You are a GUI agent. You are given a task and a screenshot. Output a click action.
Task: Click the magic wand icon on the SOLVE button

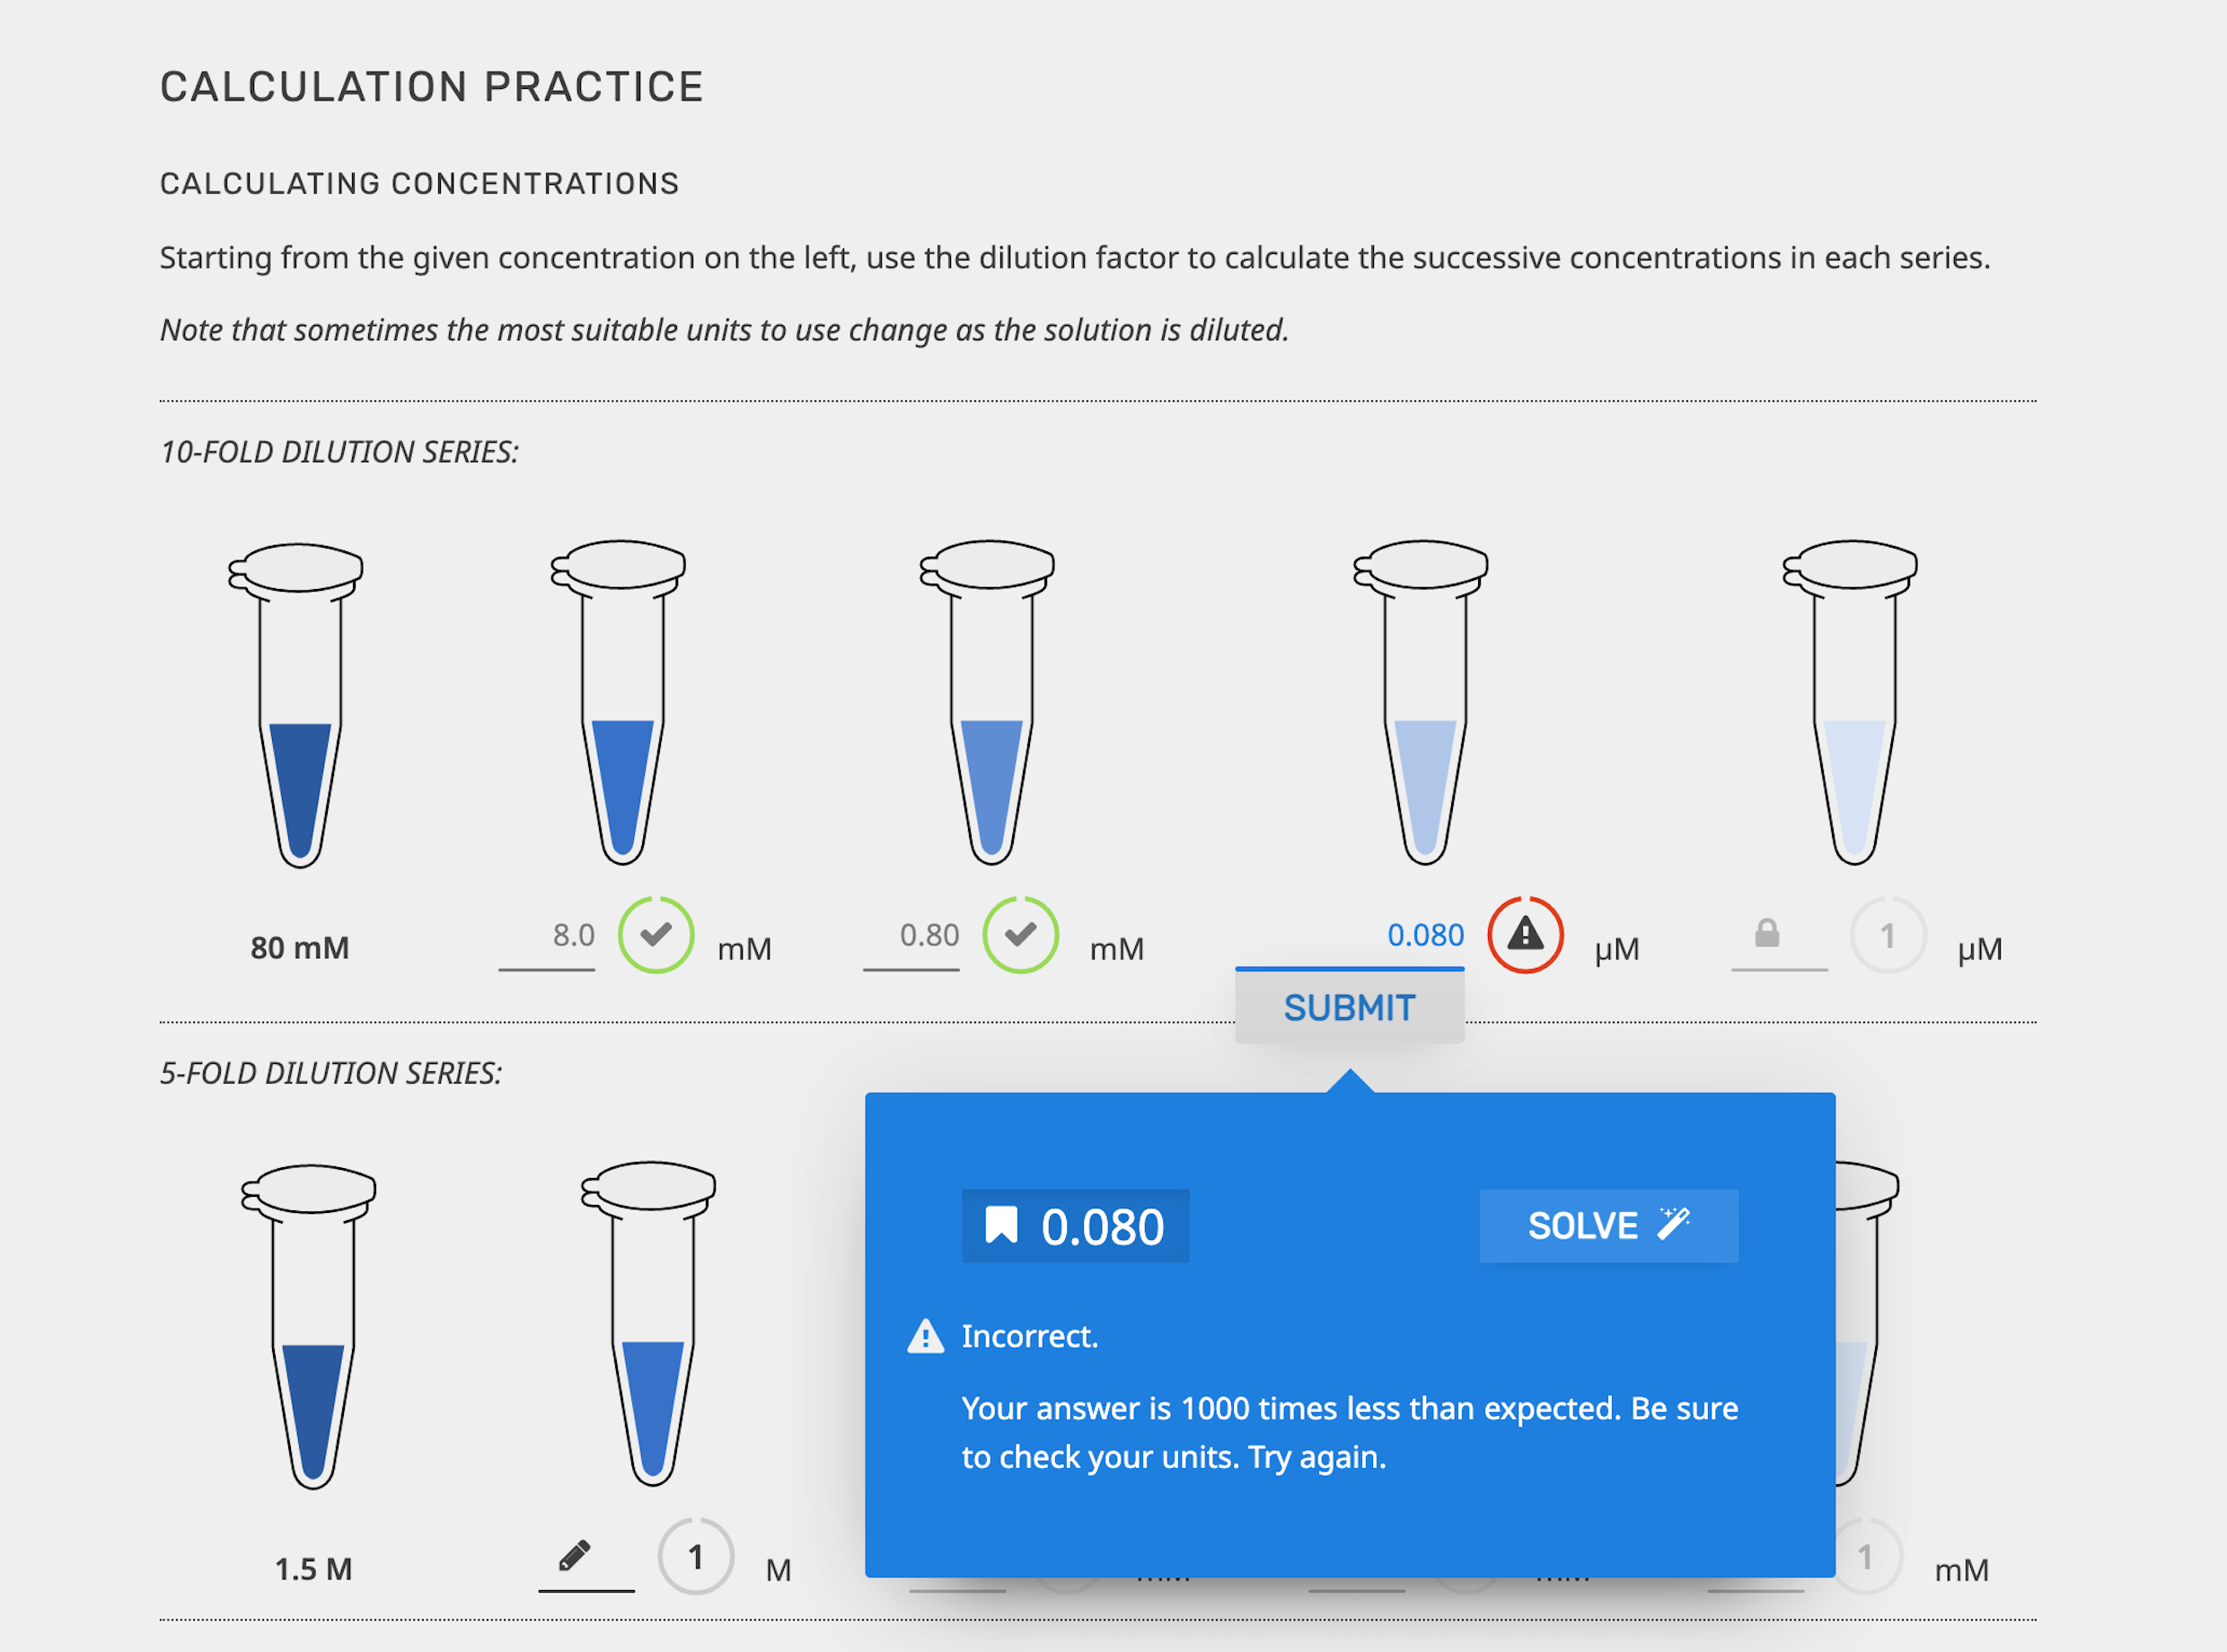[x=1675, y=1222]
